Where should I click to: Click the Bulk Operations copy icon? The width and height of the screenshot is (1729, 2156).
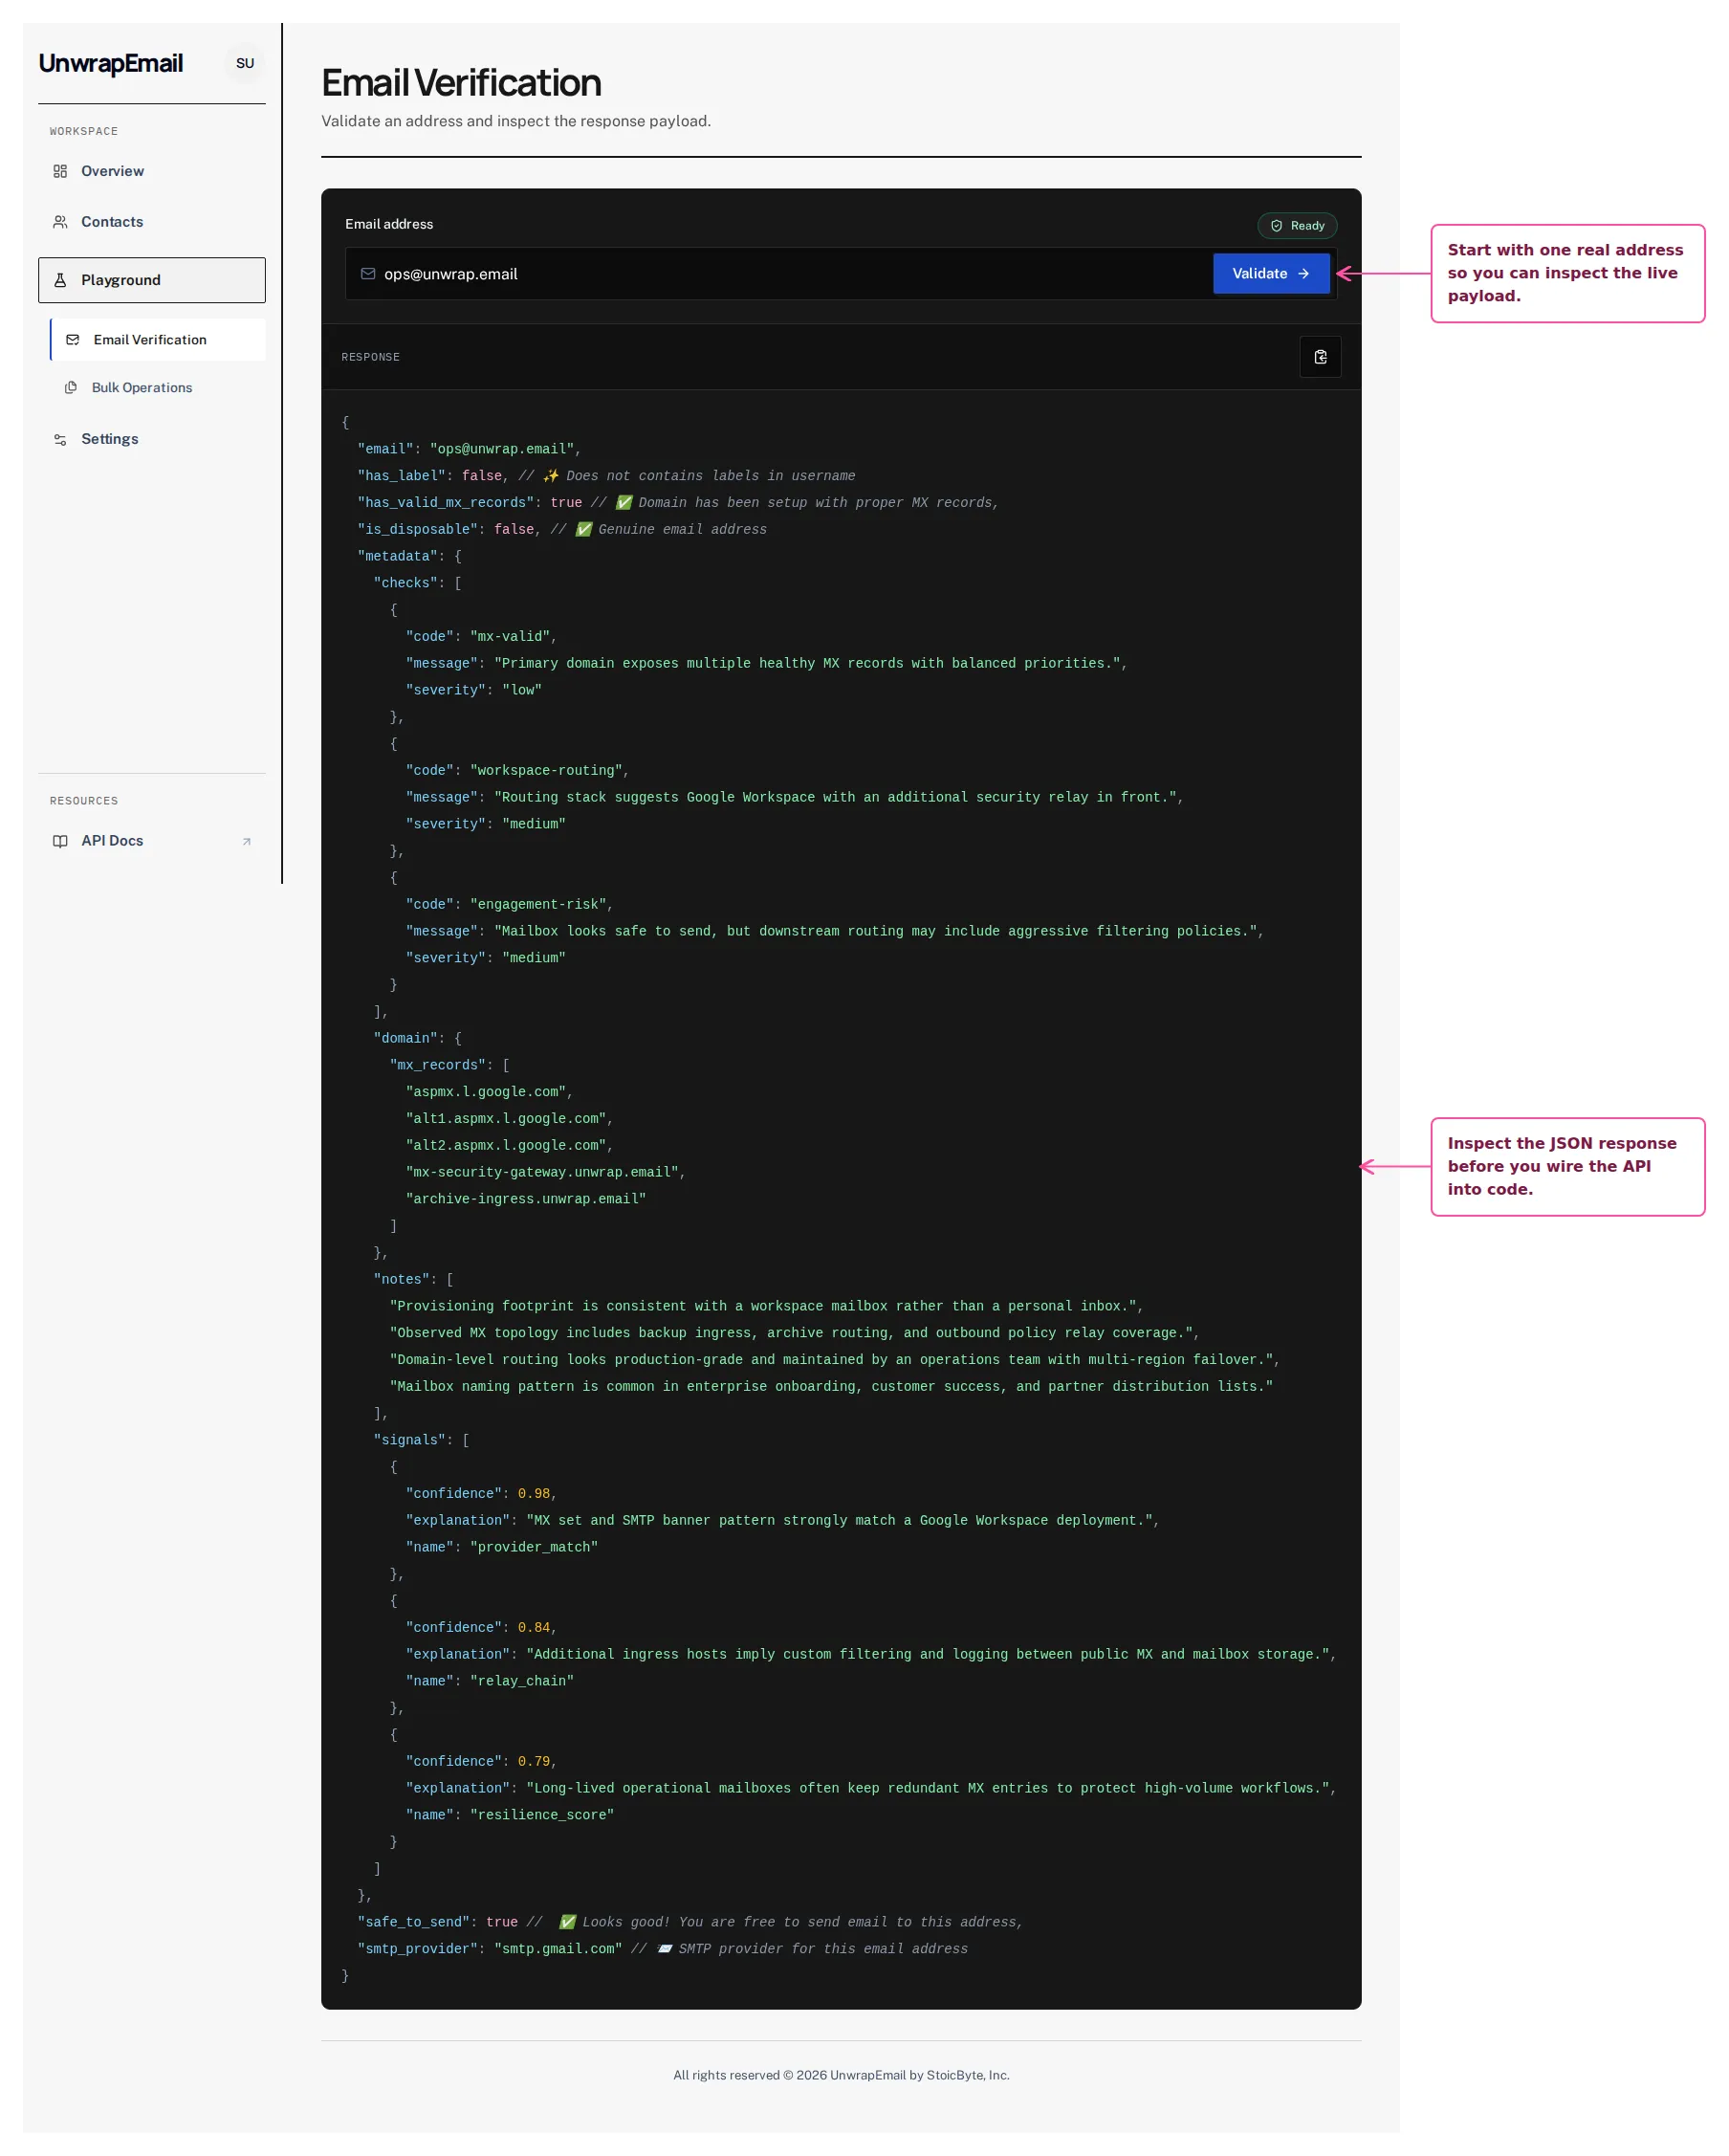[x=71, y=388]
